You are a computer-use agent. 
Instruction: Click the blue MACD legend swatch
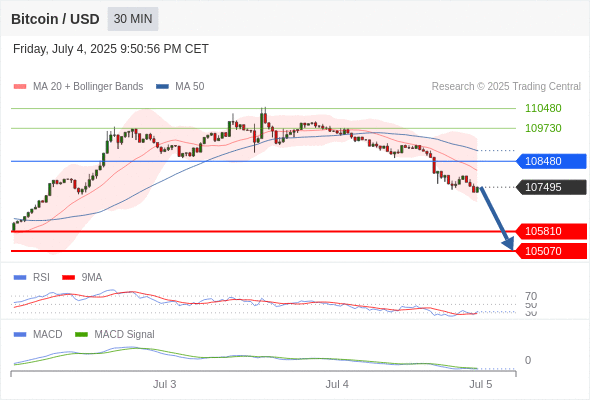tap(20, 335)
